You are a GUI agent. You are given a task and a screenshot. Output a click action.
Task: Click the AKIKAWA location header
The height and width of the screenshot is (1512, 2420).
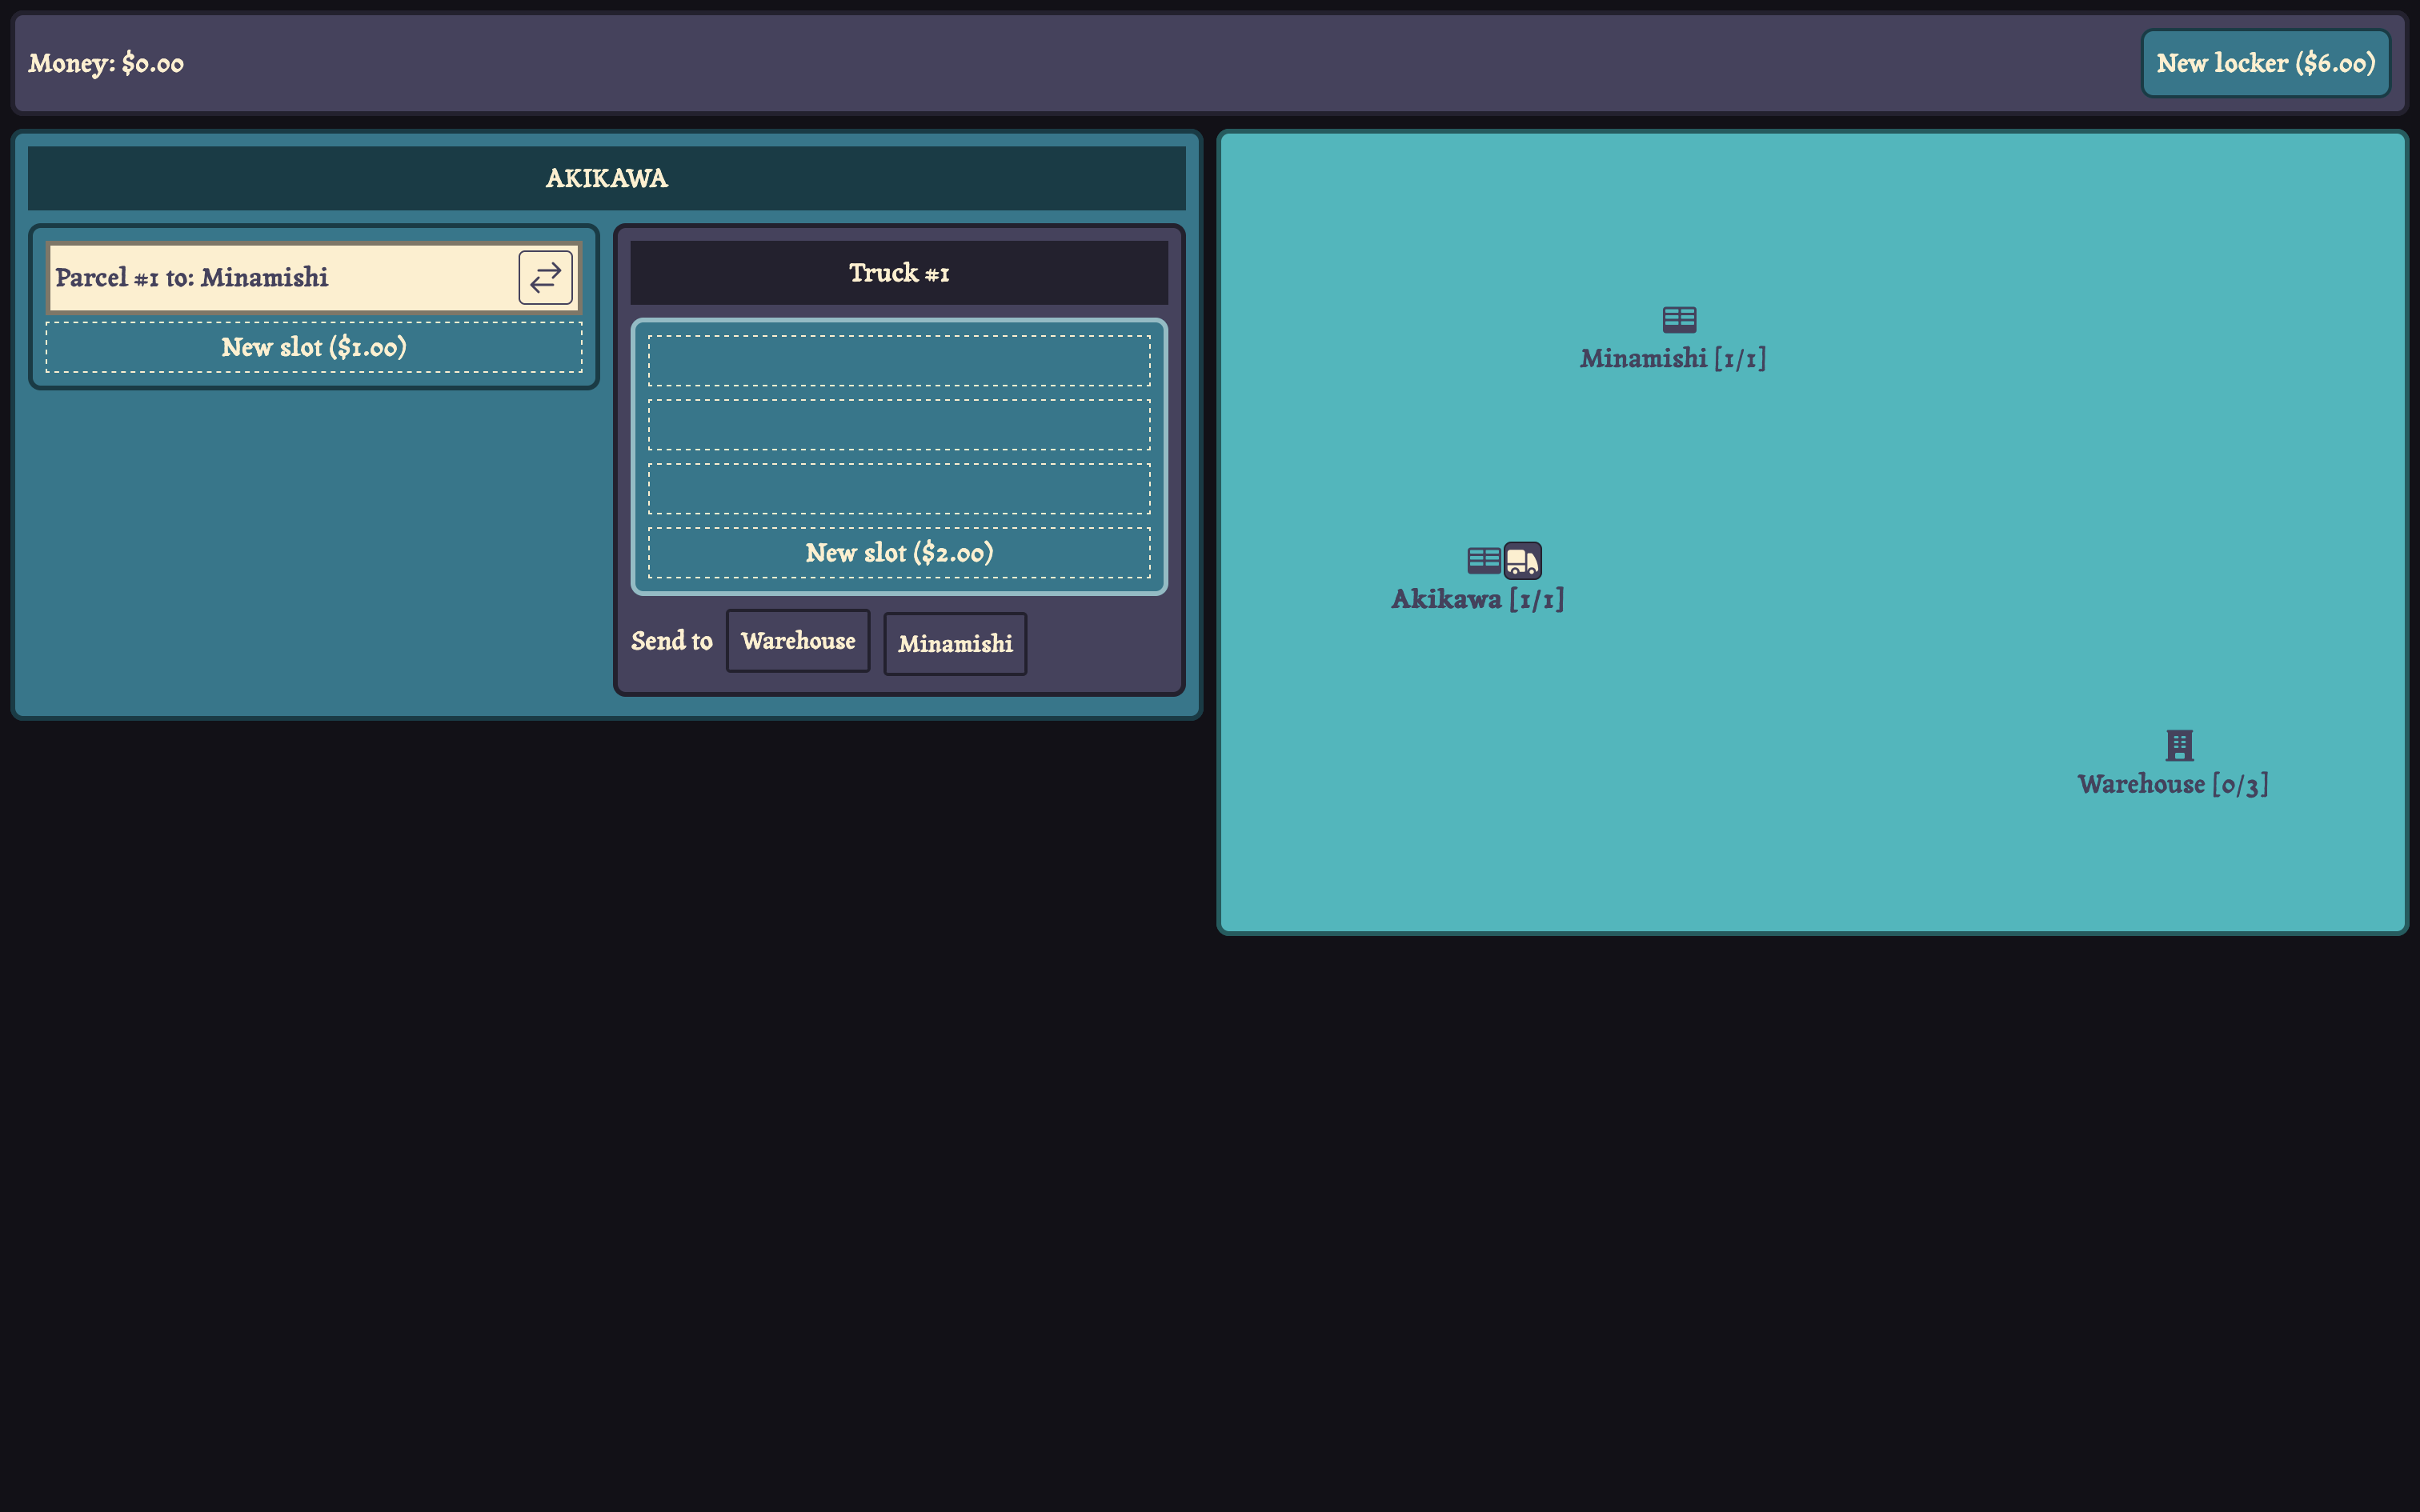pyautogui.click(x=606, y=178)
